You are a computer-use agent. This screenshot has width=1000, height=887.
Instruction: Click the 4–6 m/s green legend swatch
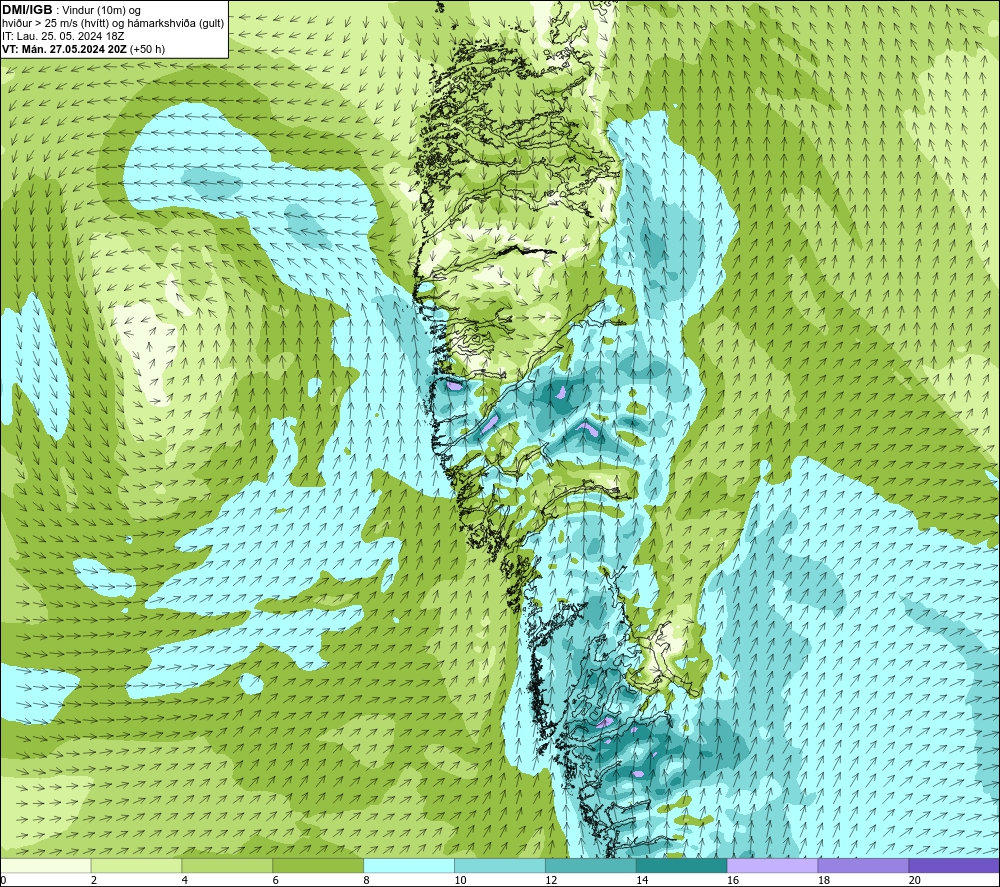(x=227, y=865)
